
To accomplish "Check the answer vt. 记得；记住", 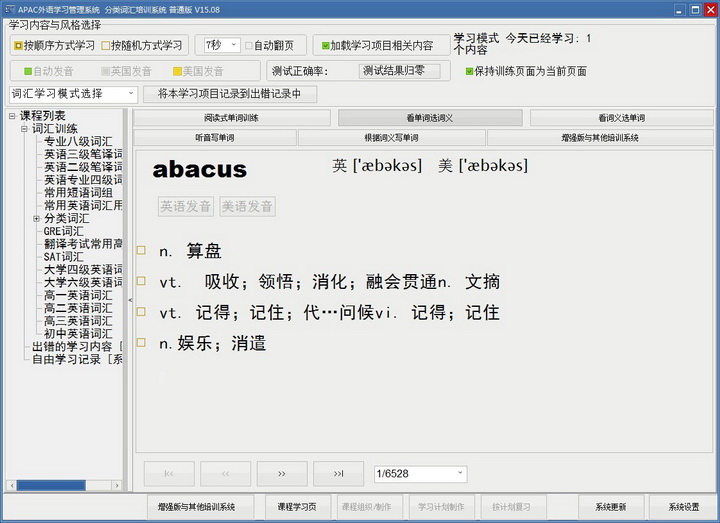I will pyautogui.click(x=141, y=312).
